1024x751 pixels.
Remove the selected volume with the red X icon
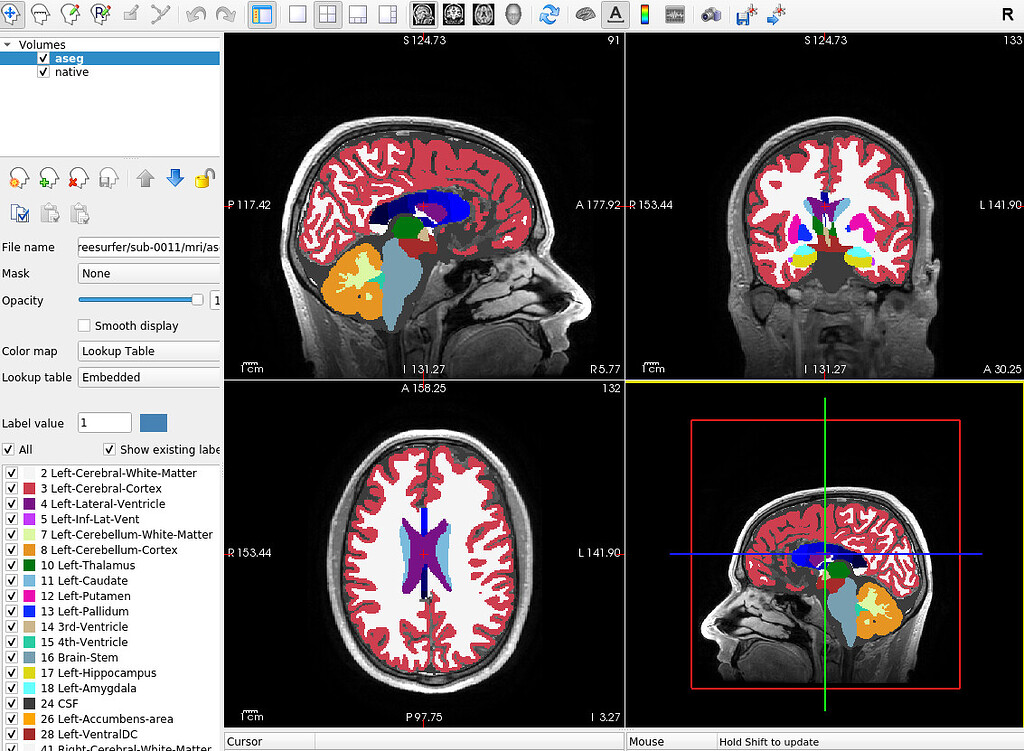(79, 178)
